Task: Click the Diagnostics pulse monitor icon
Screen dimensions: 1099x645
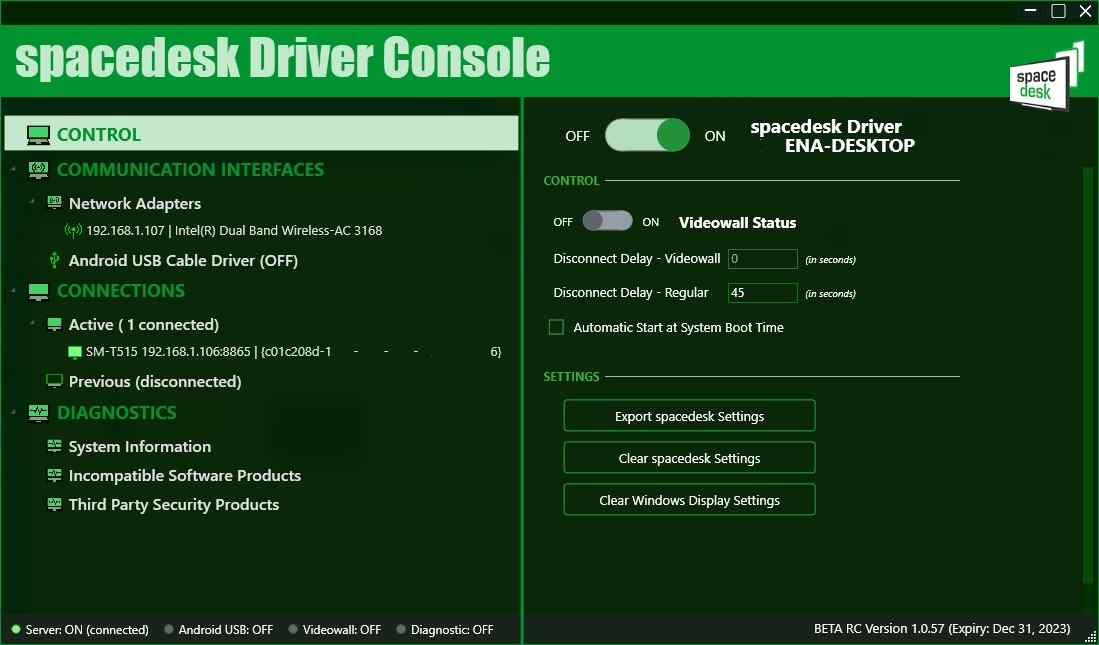Action: [38, 413]
